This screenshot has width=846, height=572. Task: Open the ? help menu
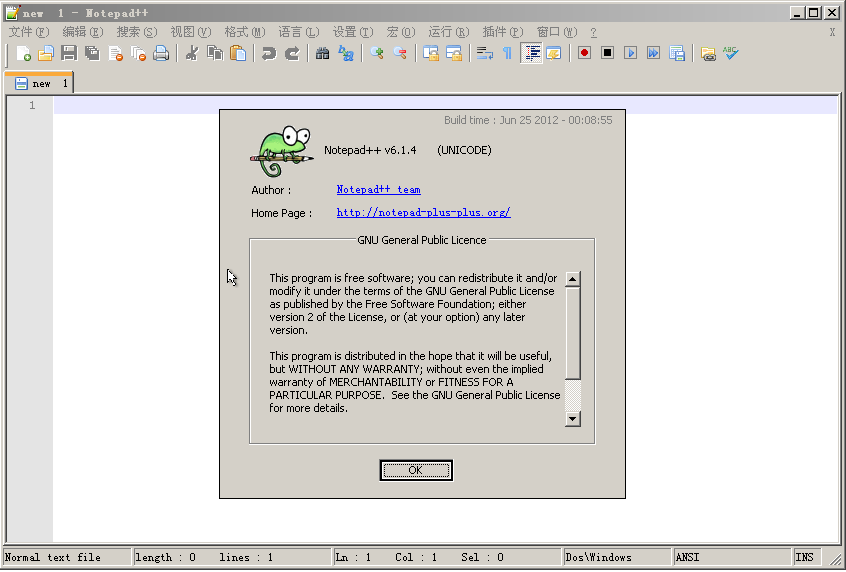click(593, 32)
